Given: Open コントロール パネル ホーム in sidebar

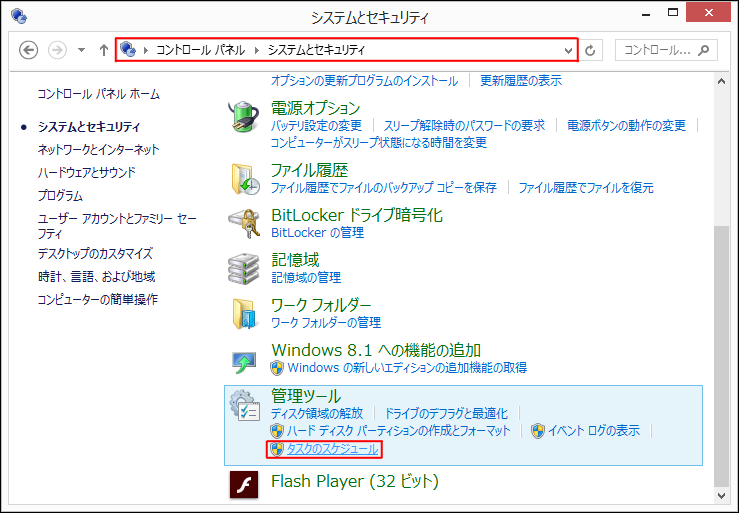Looking at the screenshot, I should 99,94.
